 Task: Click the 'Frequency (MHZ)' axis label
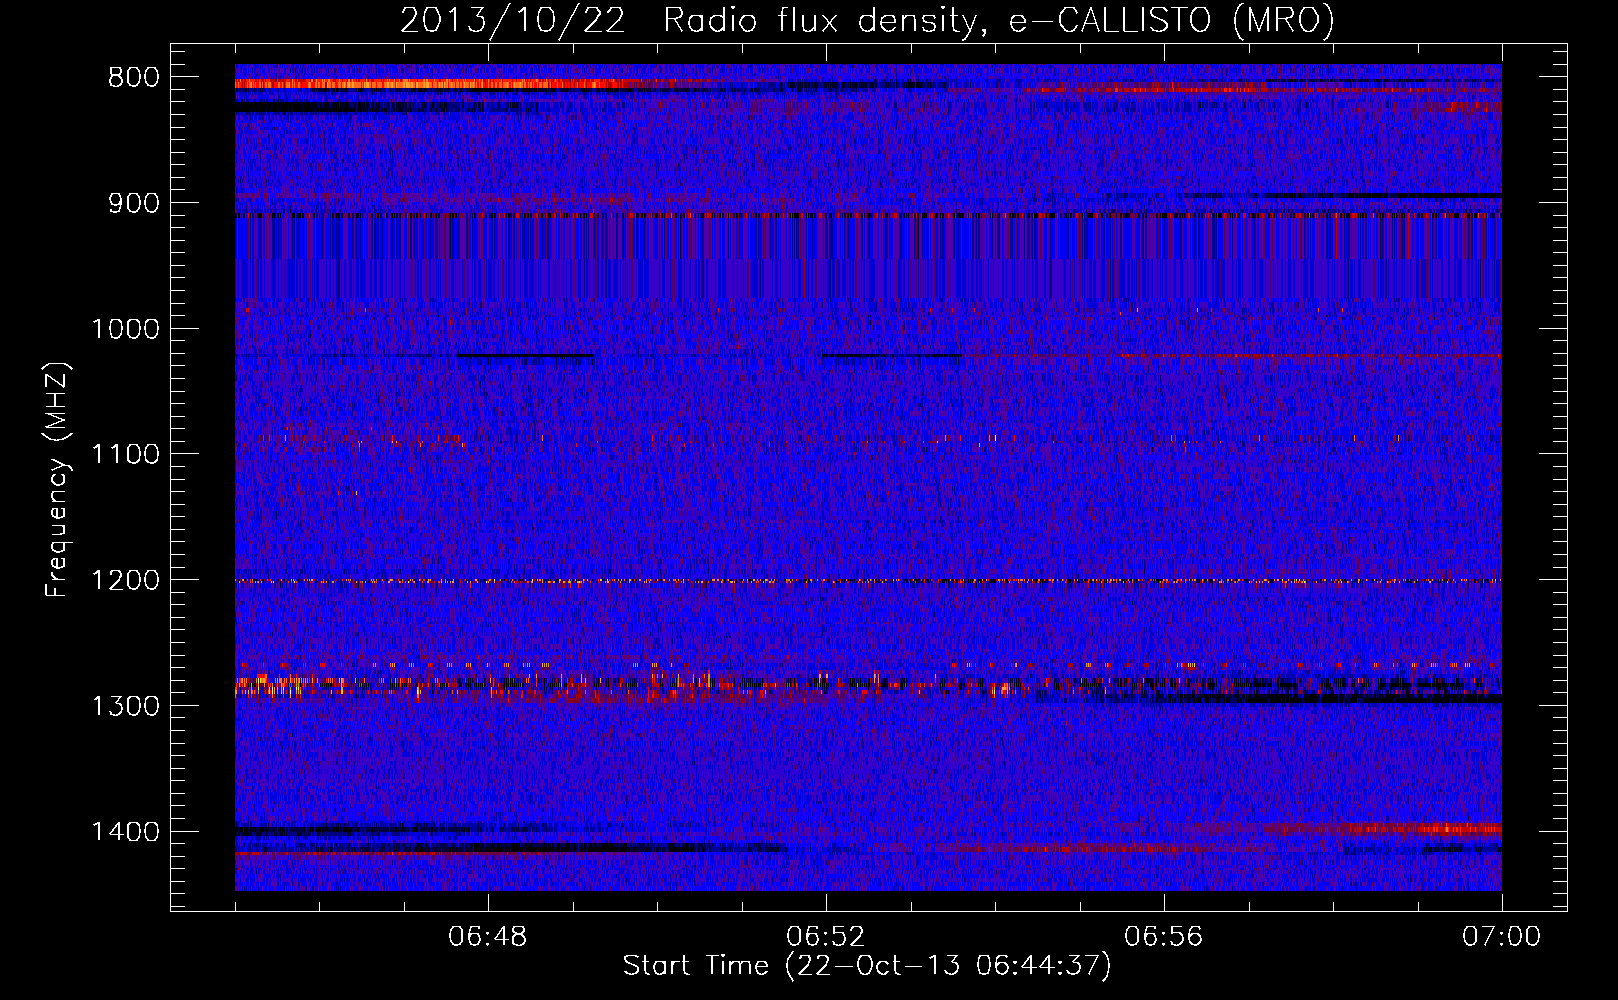57,480
